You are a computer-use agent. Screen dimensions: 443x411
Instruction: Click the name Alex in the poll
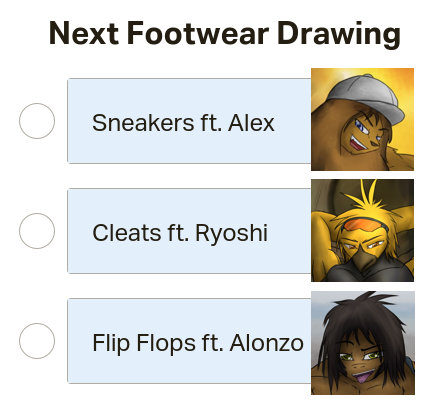251,123
